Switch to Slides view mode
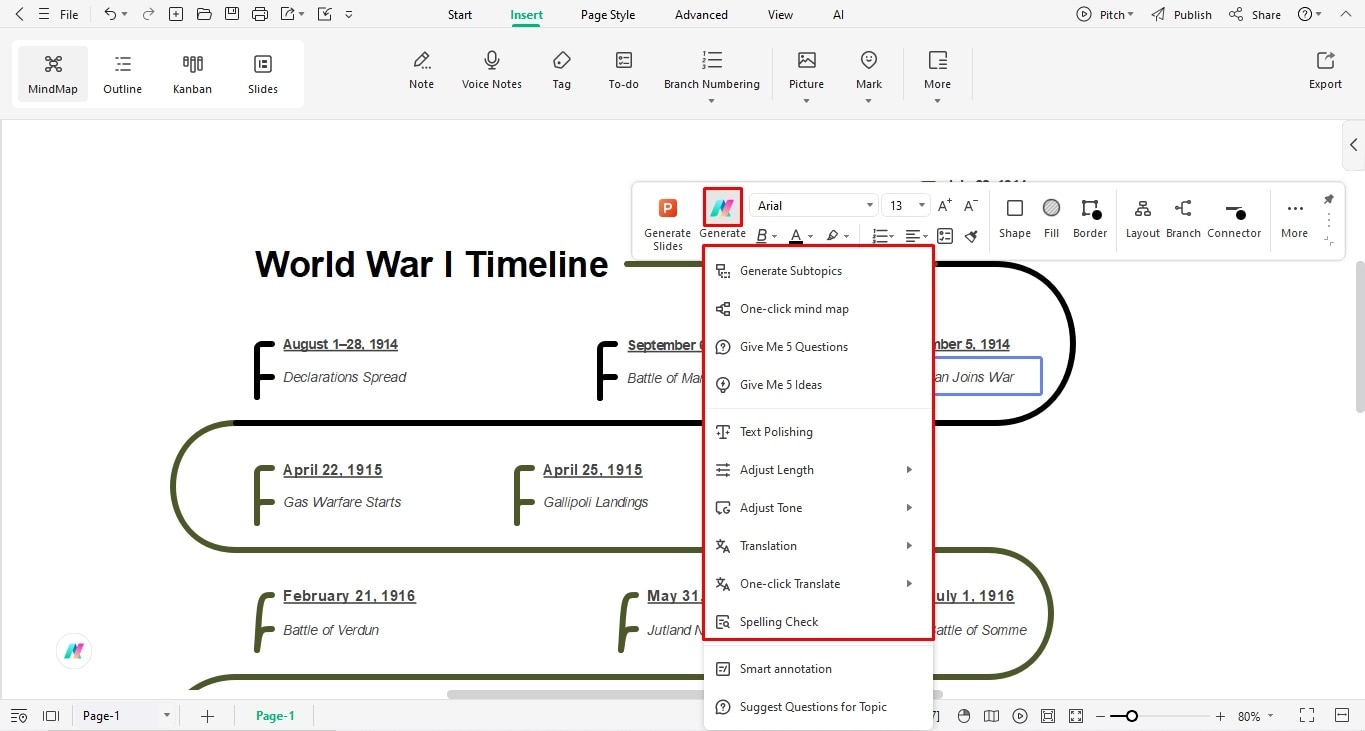This screenshot has height=731, width=1365. click(263, 74)
